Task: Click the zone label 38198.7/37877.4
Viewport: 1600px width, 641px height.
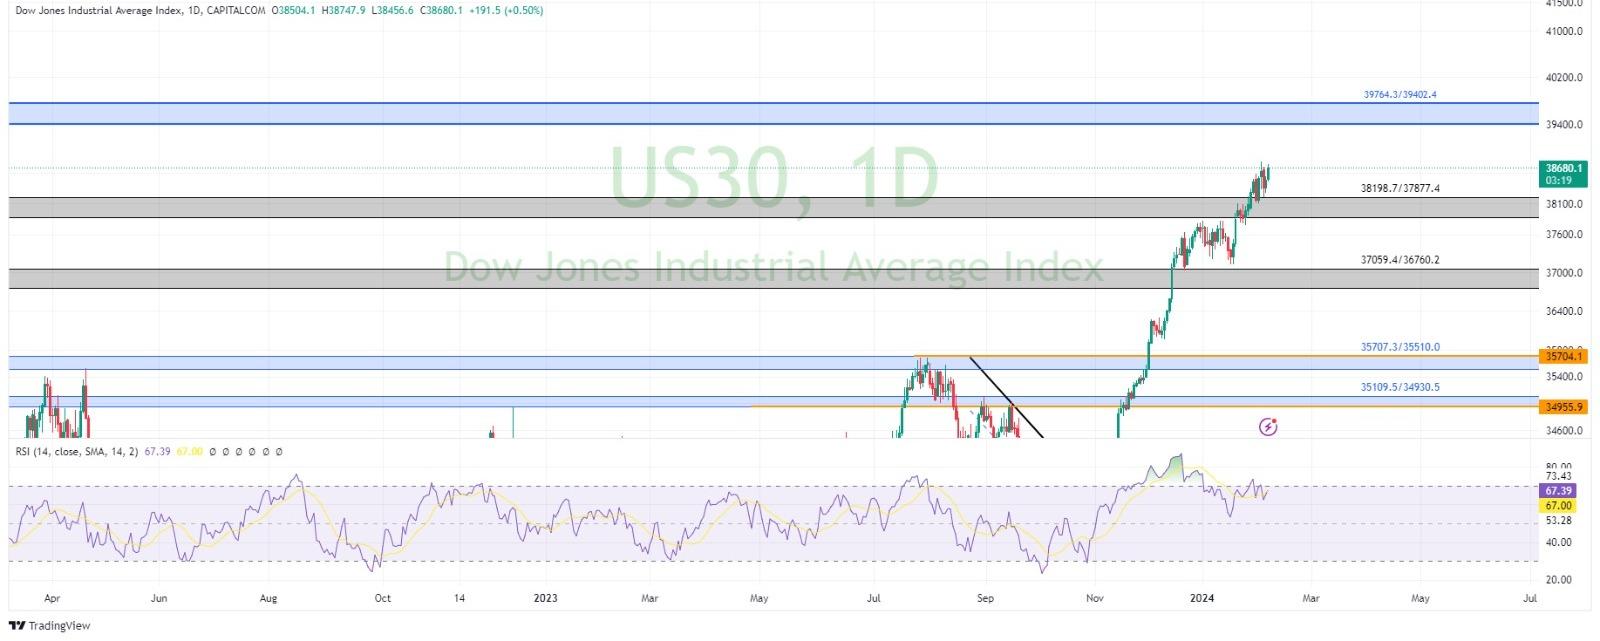Action: (1400, 188)
